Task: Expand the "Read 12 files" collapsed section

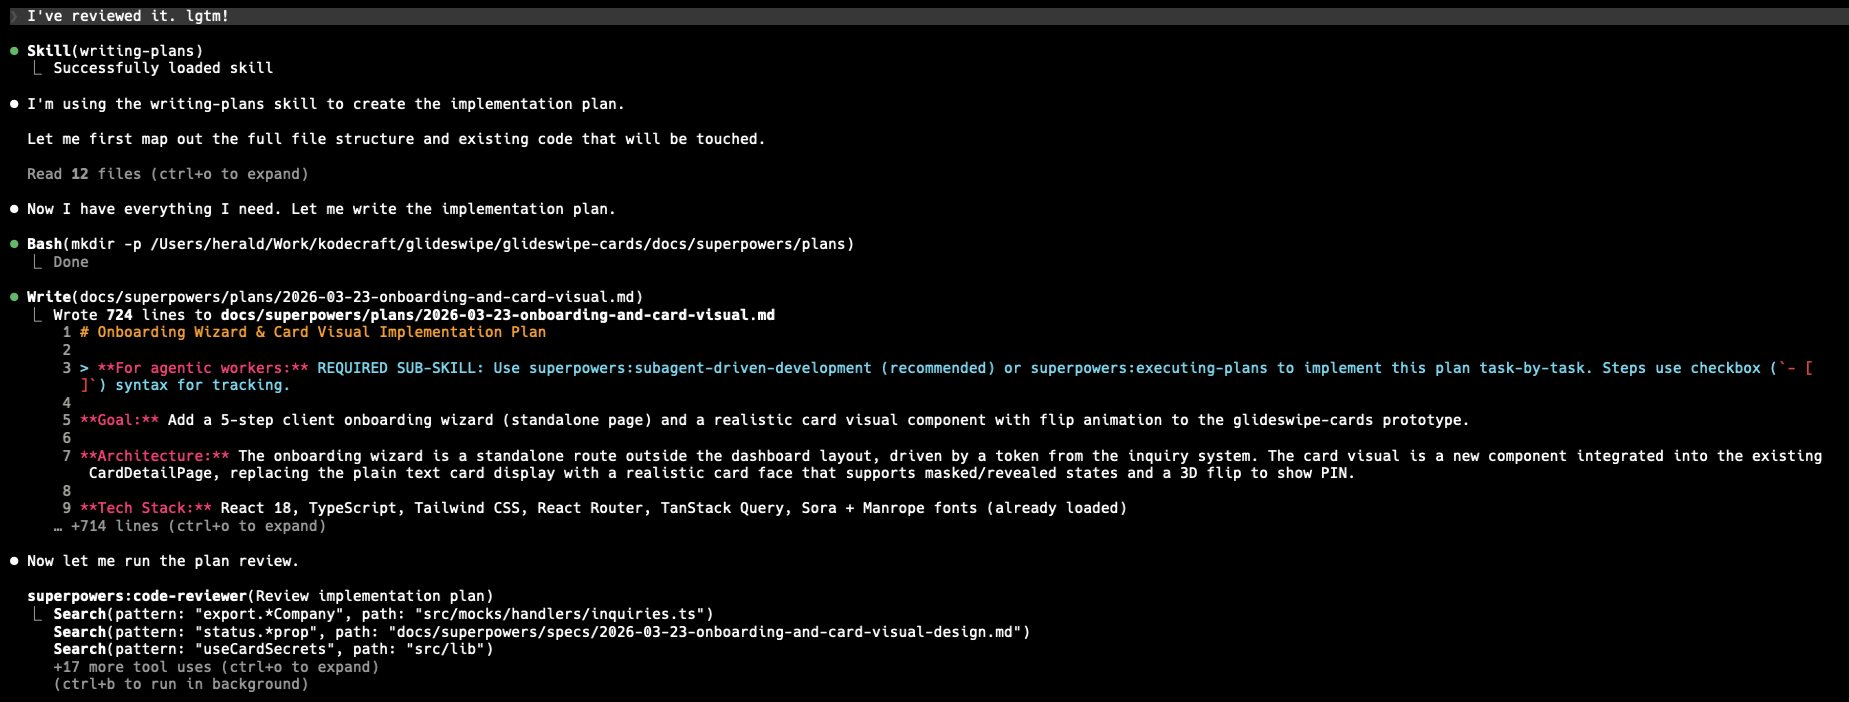Action: pyautogui.click(x=167, y=174)
